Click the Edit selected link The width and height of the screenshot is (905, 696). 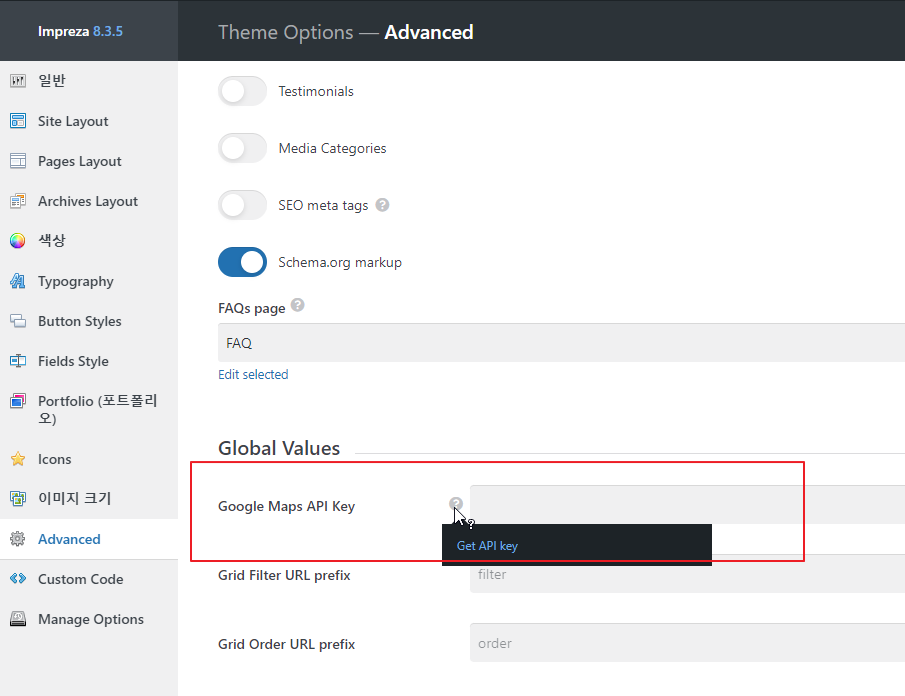(253, 374)
